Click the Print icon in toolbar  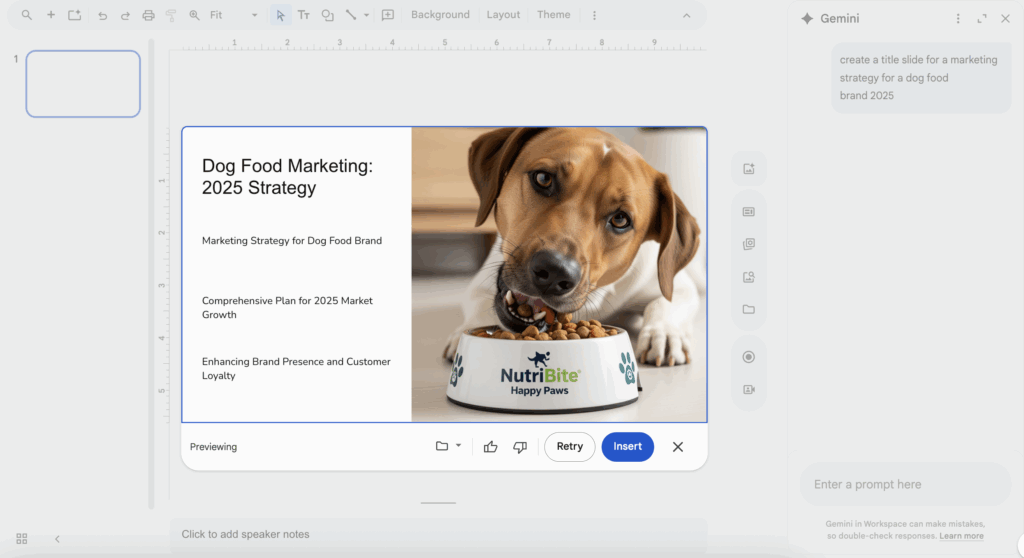[148, 15]
